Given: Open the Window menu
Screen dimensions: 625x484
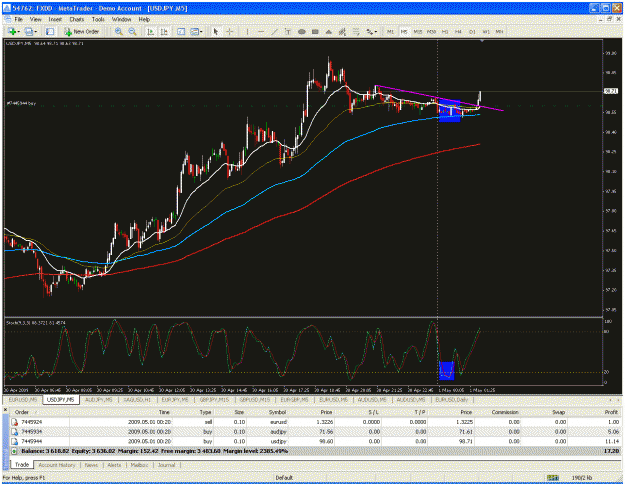Looking at the screenshot, I should pos(121,19).
